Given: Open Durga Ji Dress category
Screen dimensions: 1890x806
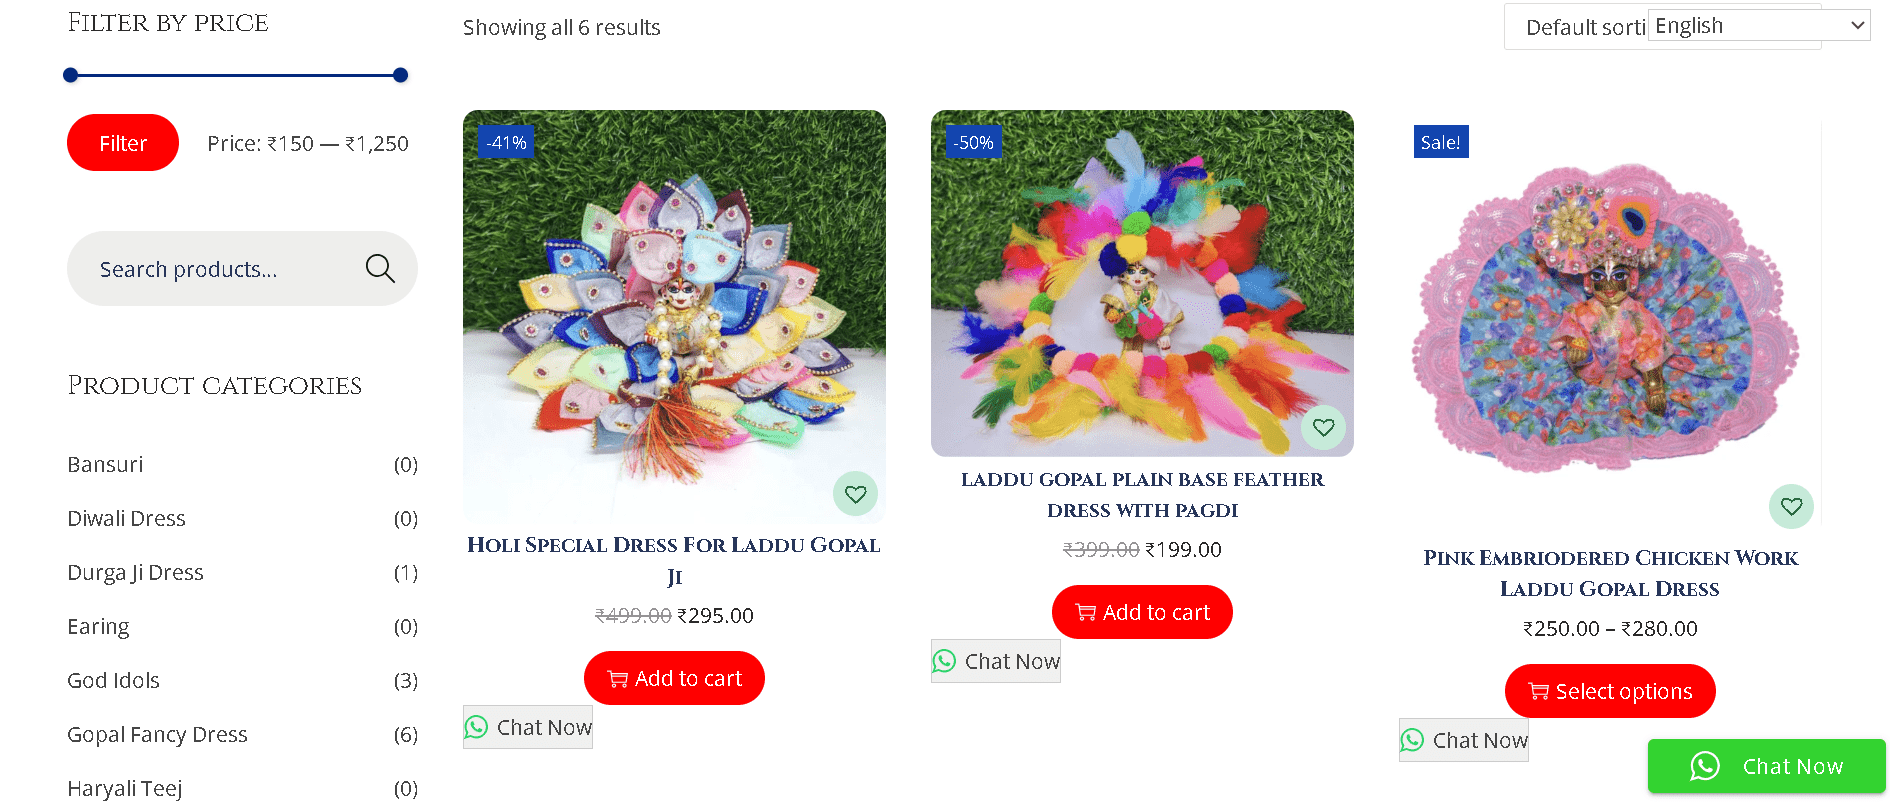Looking at the screenshot, I should [x=135, y=573].
